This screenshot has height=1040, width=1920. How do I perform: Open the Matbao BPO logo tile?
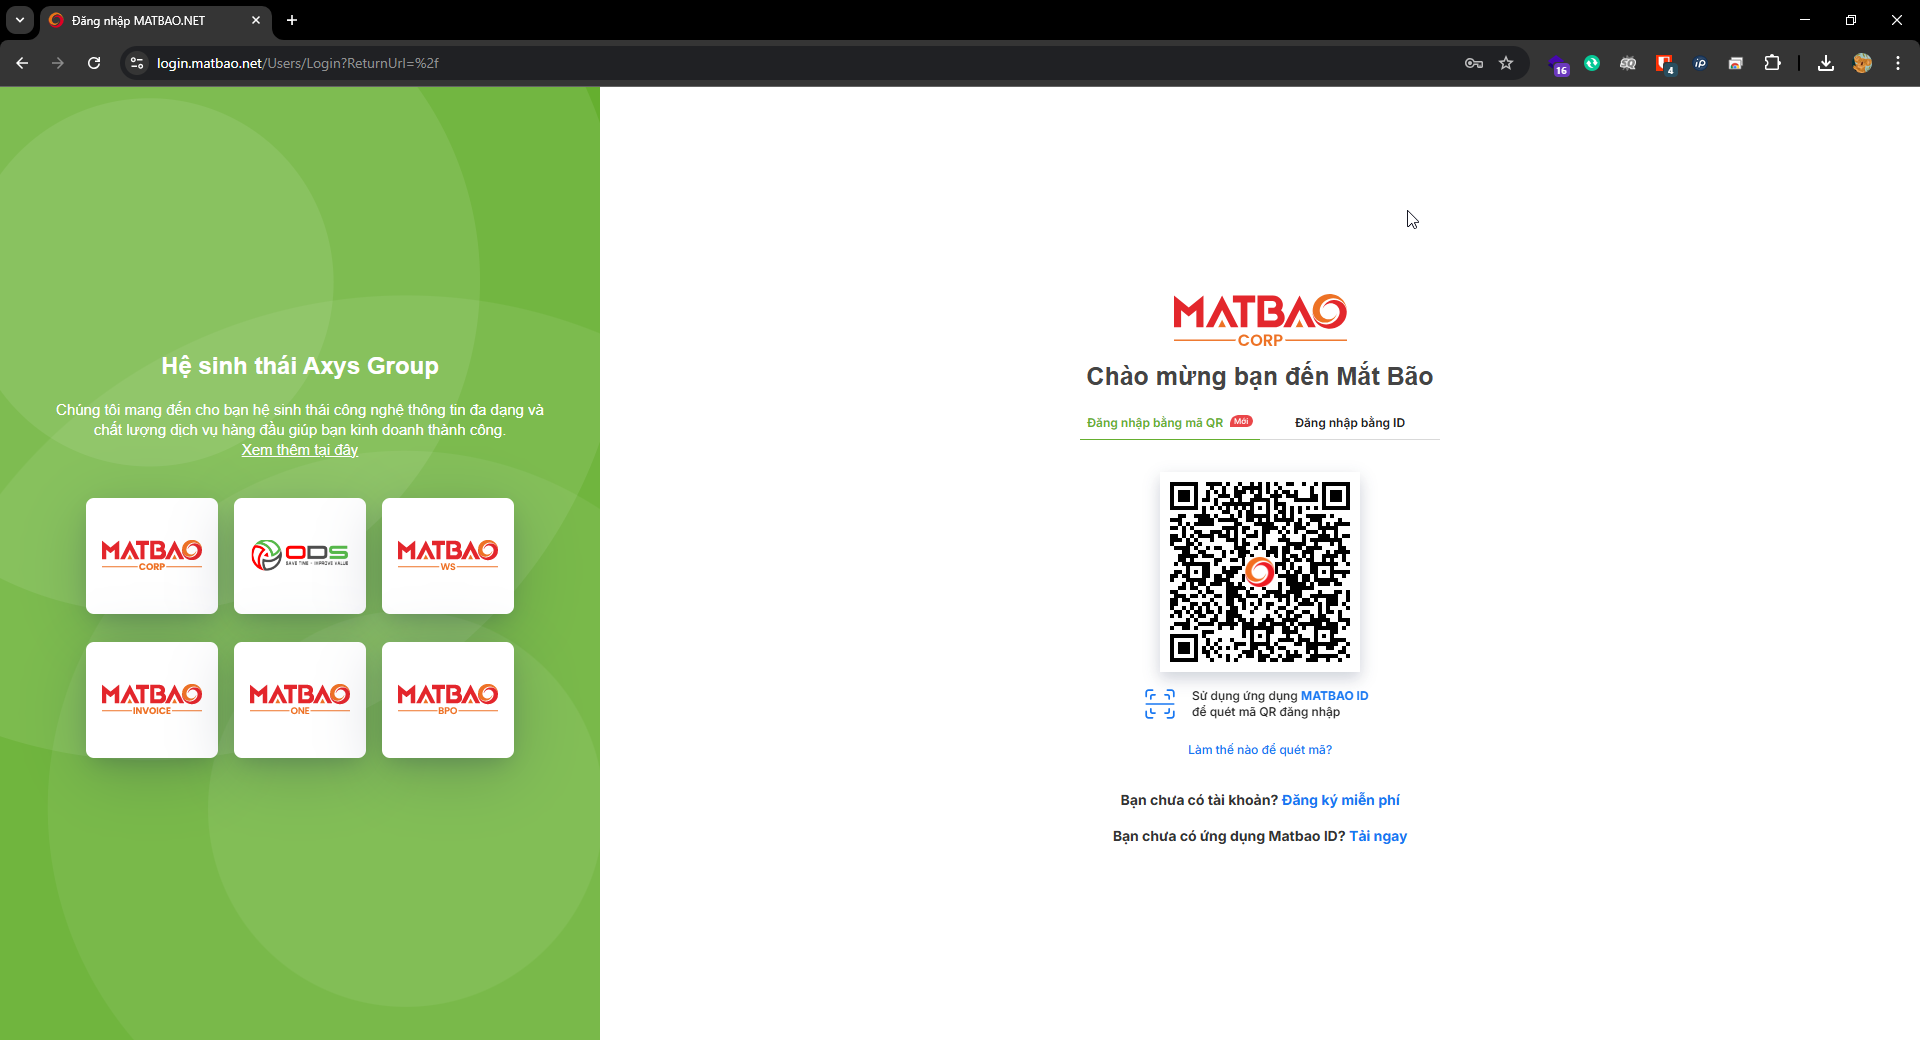coord(448,699)
